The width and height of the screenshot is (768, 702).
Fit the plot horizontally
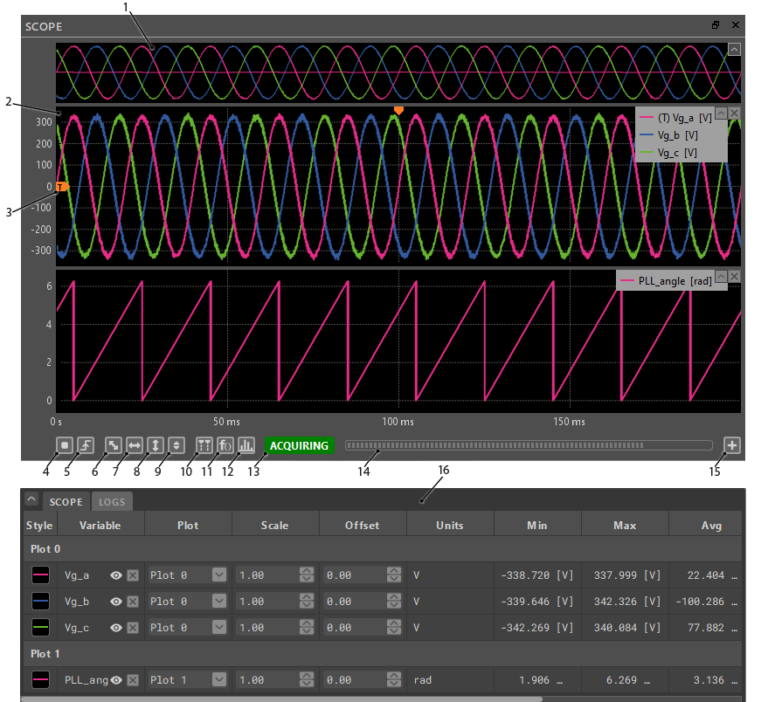click(x=134, y=445)
